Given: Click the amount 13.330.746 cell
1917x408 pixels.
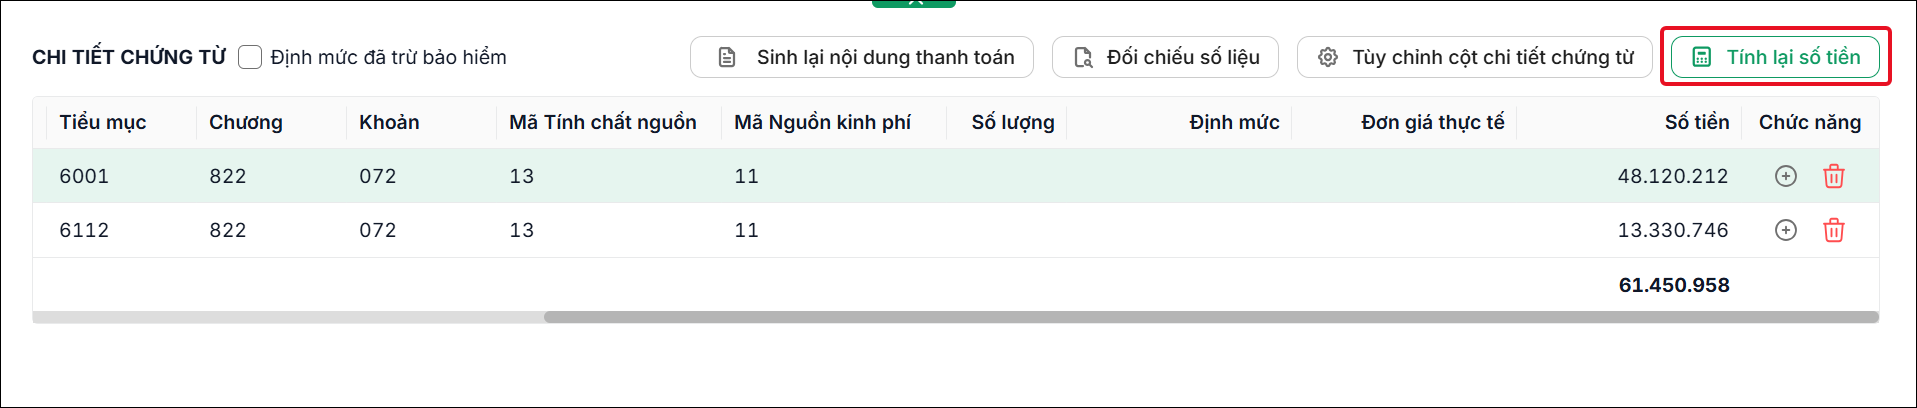Looking at the screenshot, I should coord(1673,230).
